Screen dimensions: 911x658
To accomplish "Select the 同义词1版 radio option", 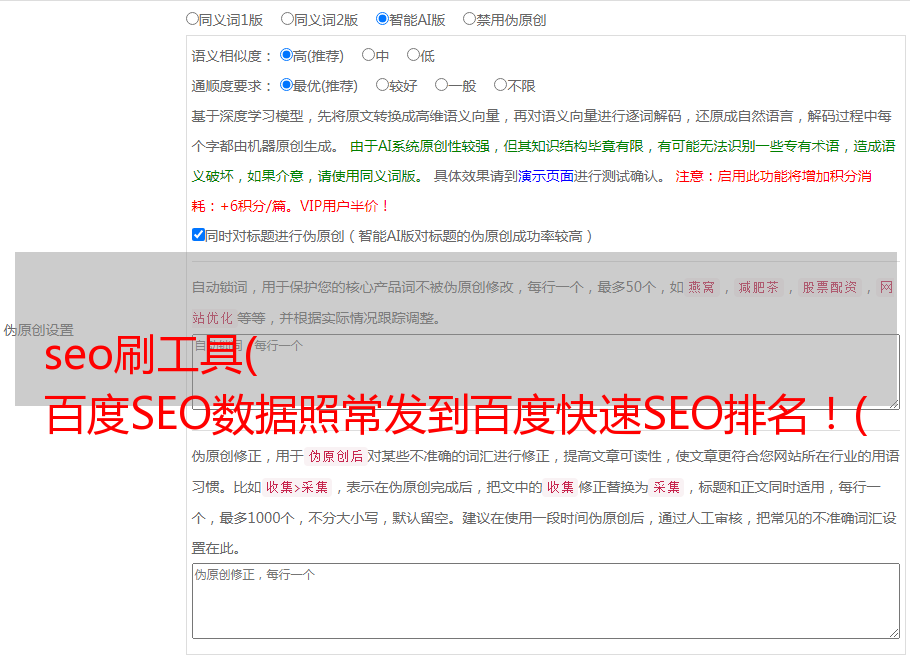I will coord(192,19).
